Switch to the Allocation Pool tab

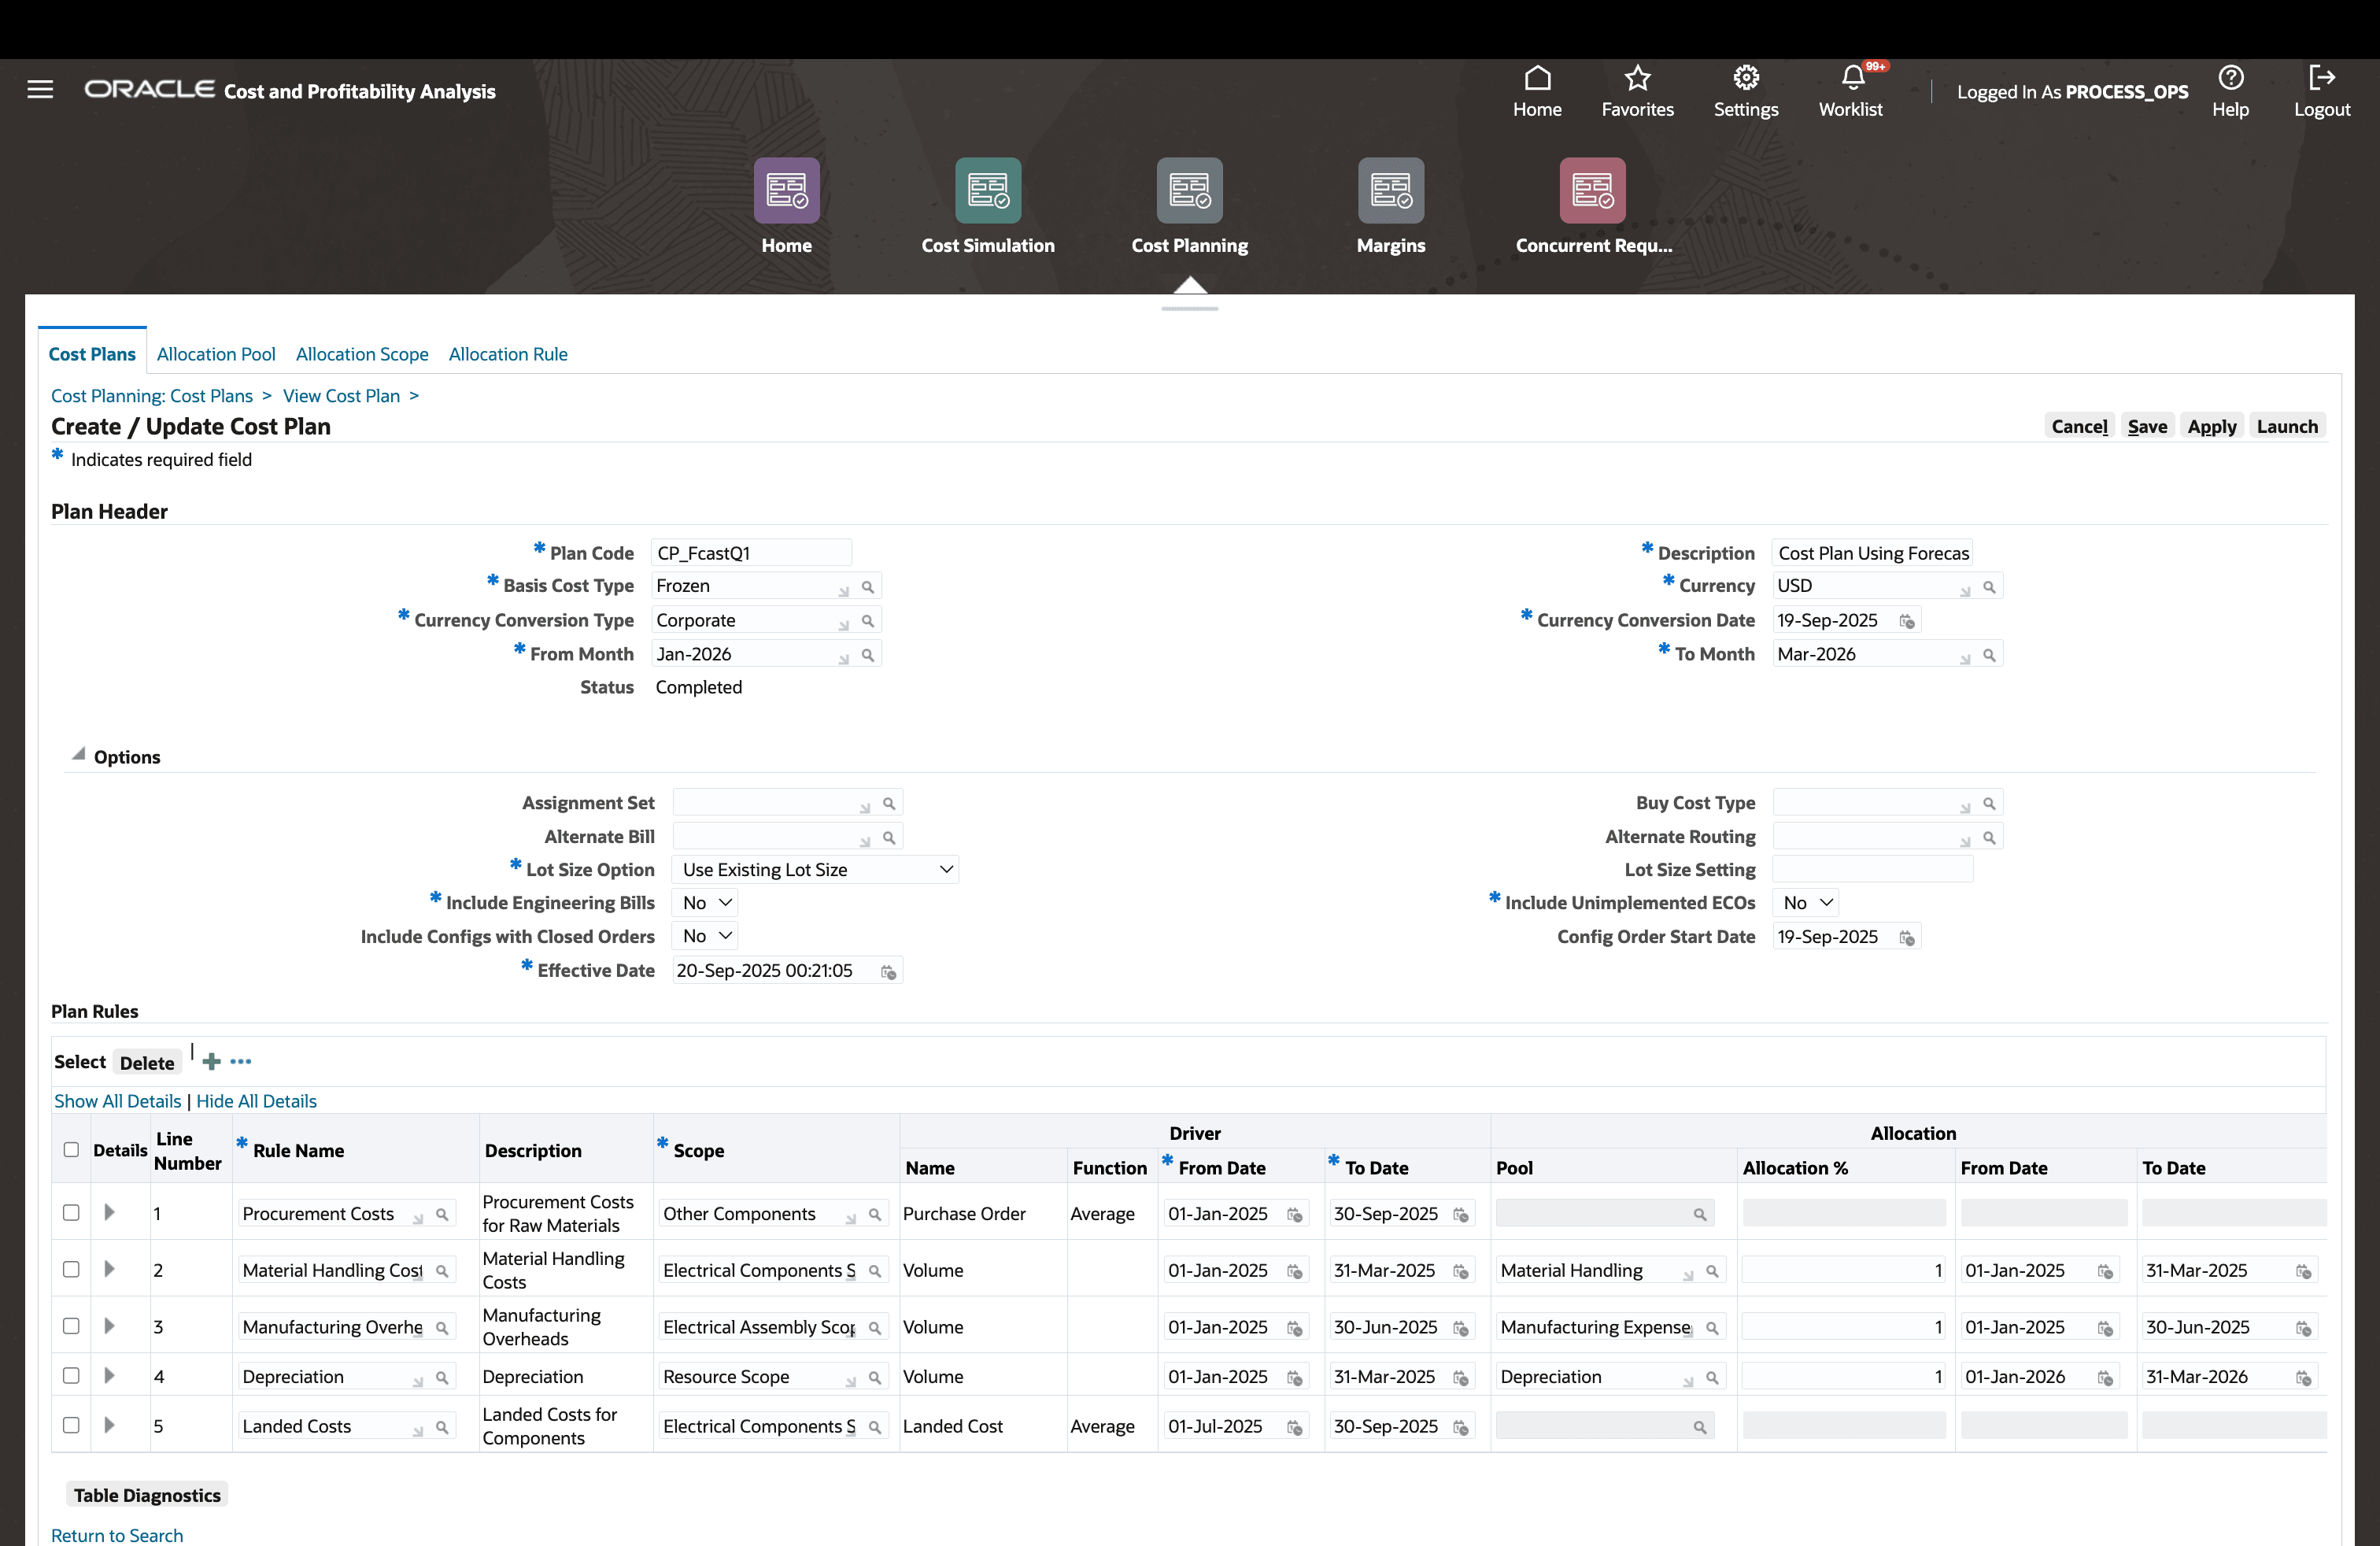(216, 354)
